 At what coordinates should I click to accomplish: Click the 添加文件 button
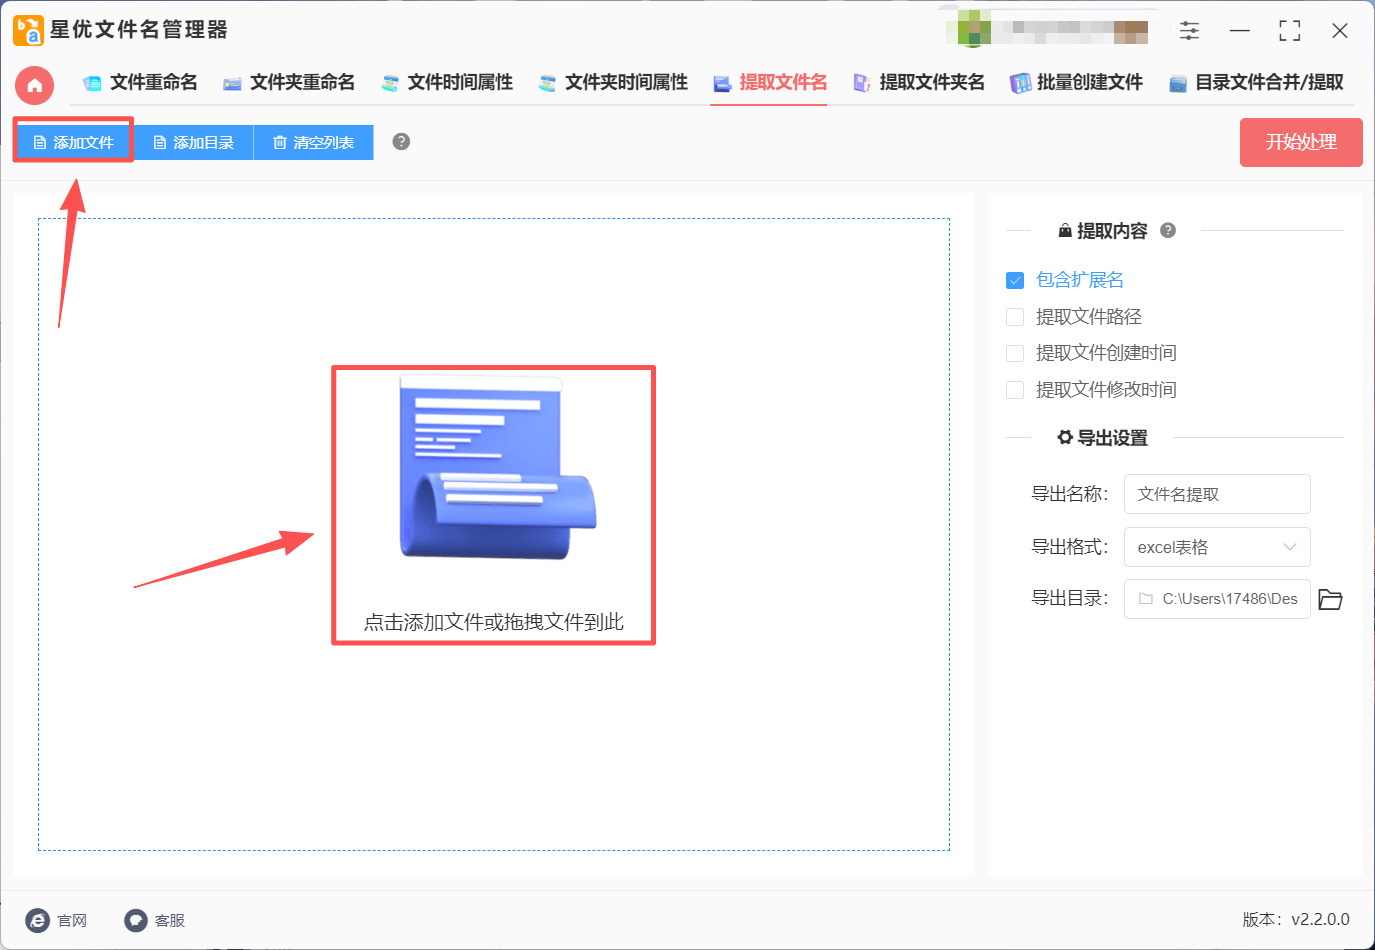(x=73, y=142)
